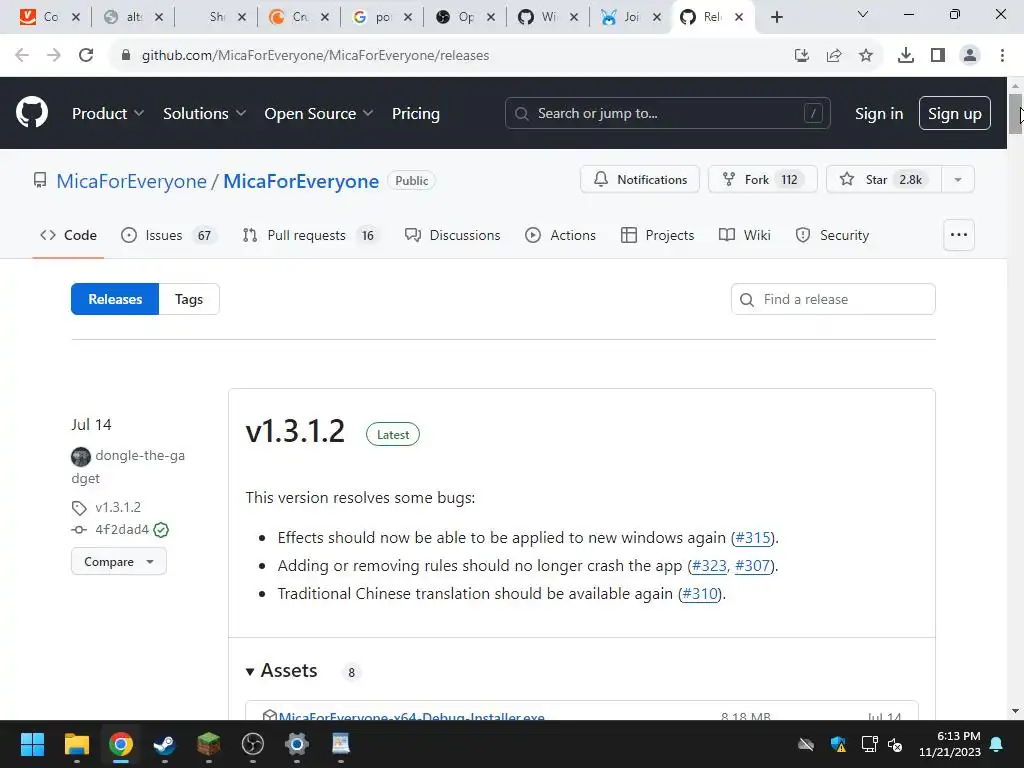Star the MicaForEveryone repository
The width and height of the screenshot is (1024, 768).
click(884, 180)
